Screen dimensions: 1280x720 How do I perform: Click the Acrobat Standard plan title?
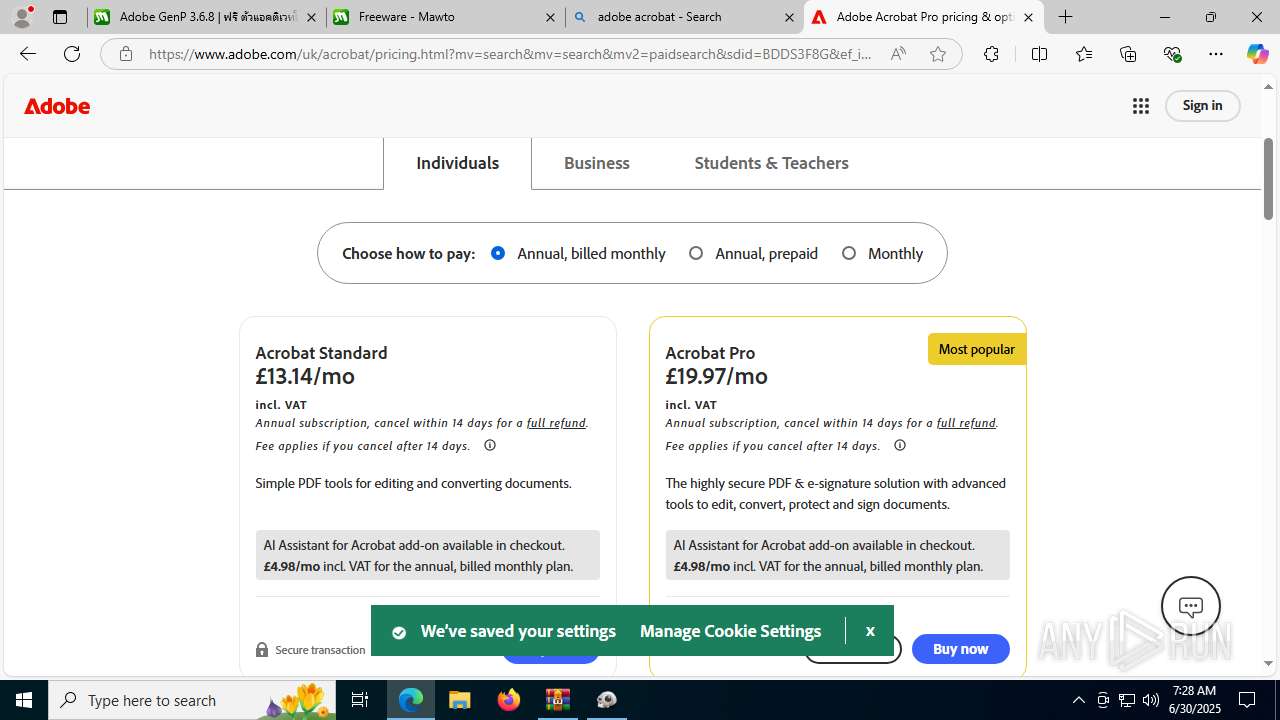(x=321, y=353)
